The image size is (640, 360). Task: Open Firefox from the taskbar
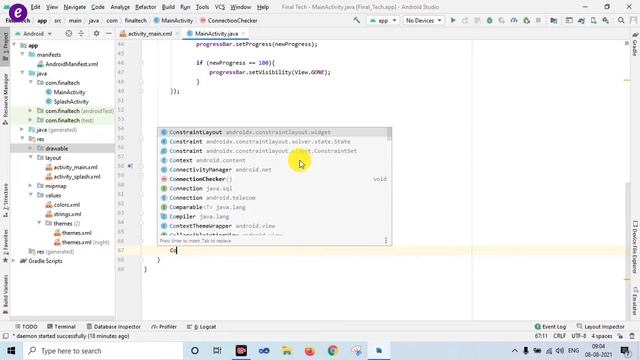(310, 351)
